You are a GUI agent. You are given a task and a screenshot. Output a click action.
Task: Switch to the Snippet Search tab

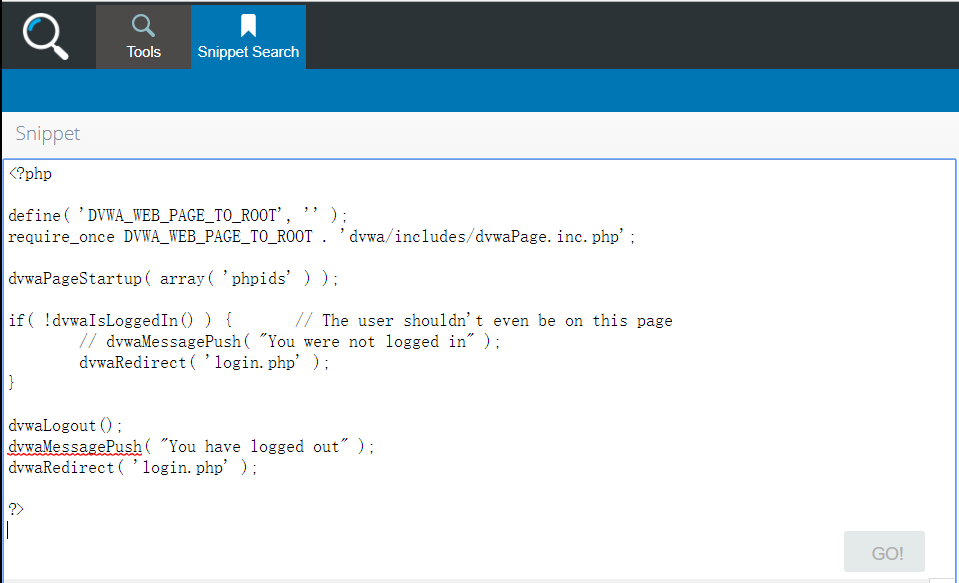pos(248,37)
